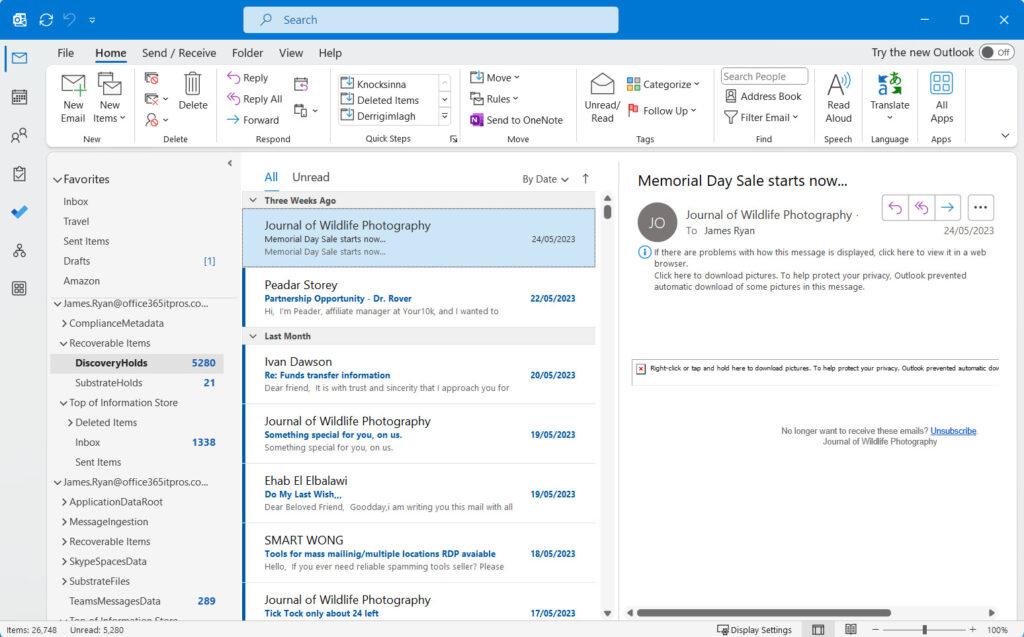This screenshot has height=637, width=1024.
Task: Click the Meeting reply icon
Action: 300,84
